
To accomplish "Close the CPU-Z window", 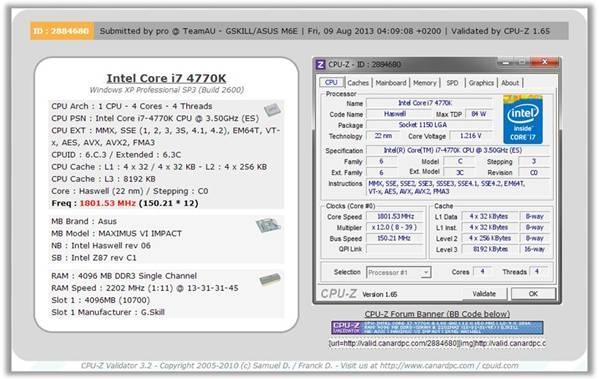I will (x=546, y=62).
